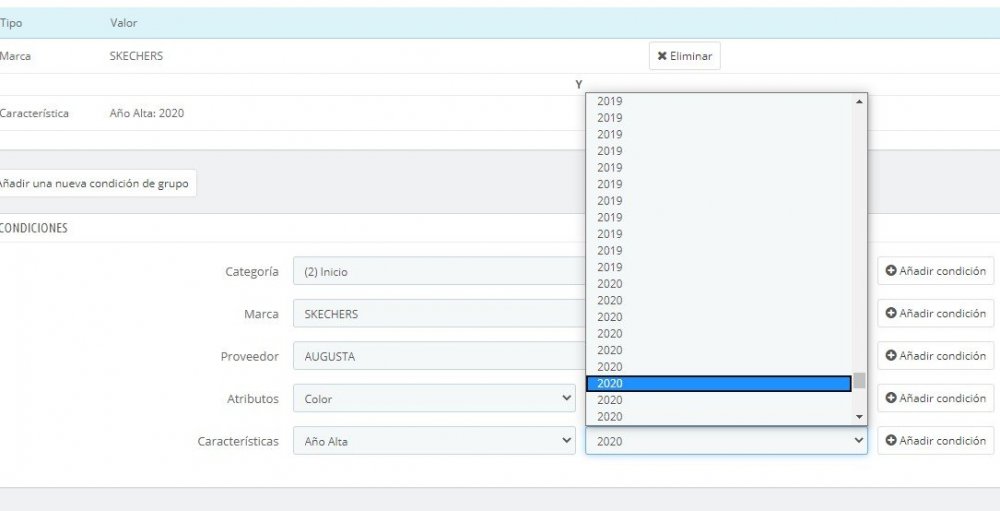Select the highlighted 2020 option

(x=719, y=383)
